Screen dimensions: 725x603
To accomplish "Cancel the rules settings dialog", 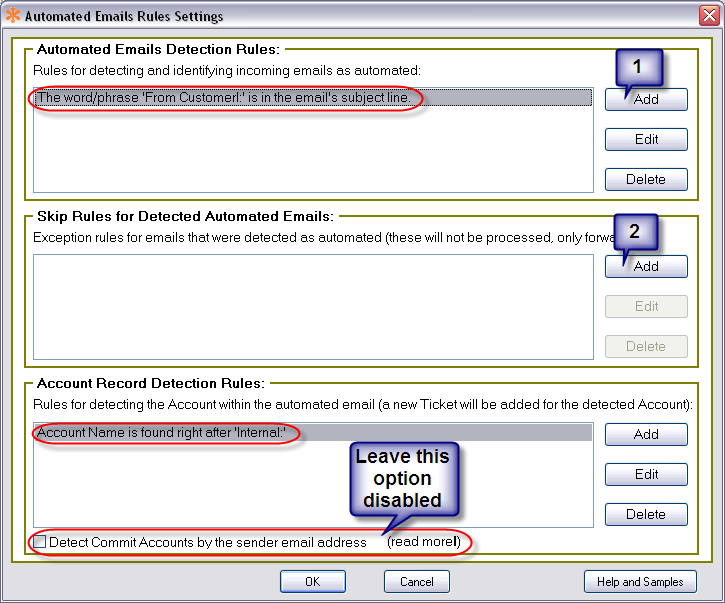I will tap(416, 581).
